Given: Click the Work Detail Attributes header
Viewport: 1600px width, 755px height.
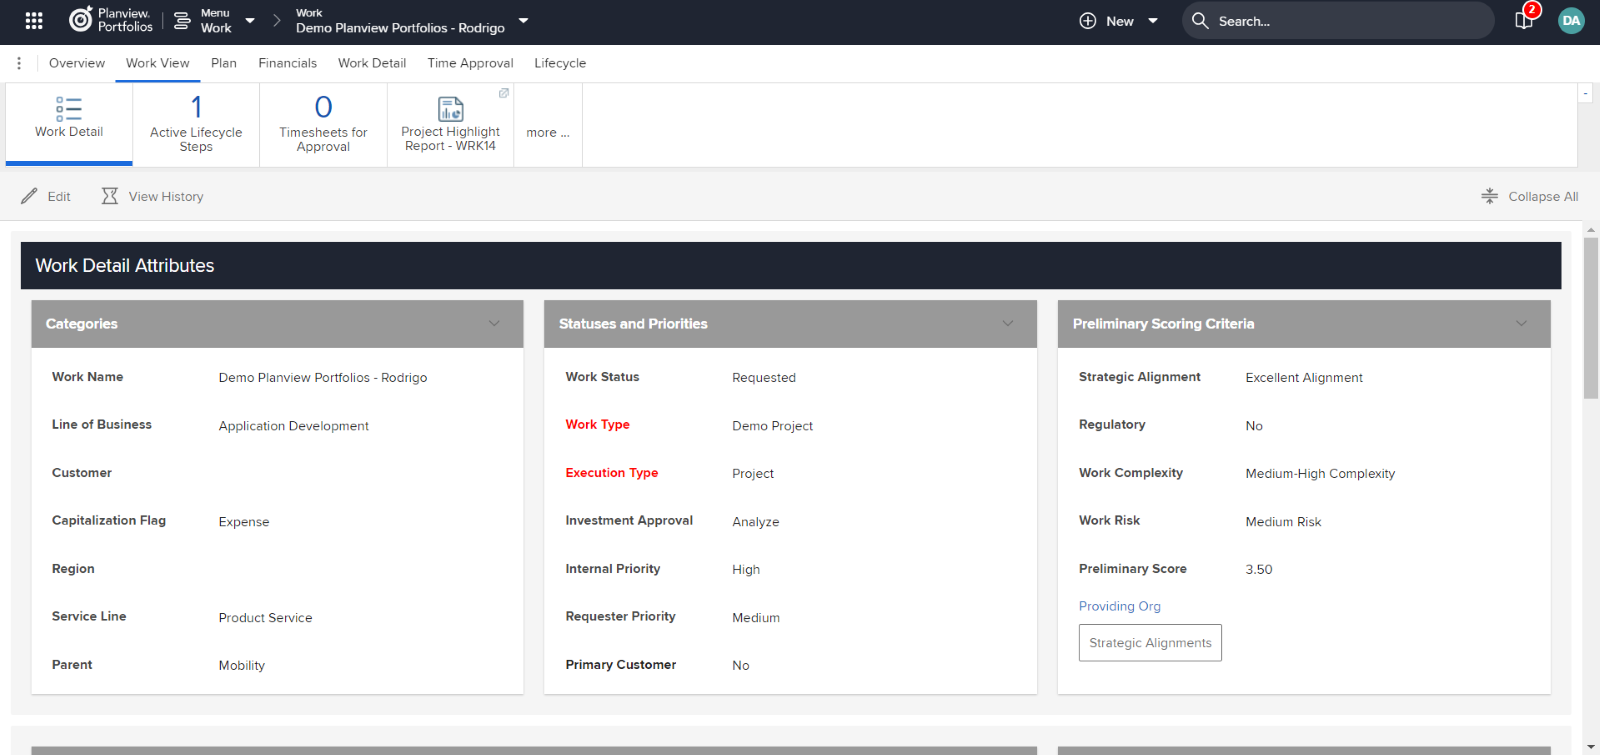Looking at the screenshot, I should pos(791,266).
